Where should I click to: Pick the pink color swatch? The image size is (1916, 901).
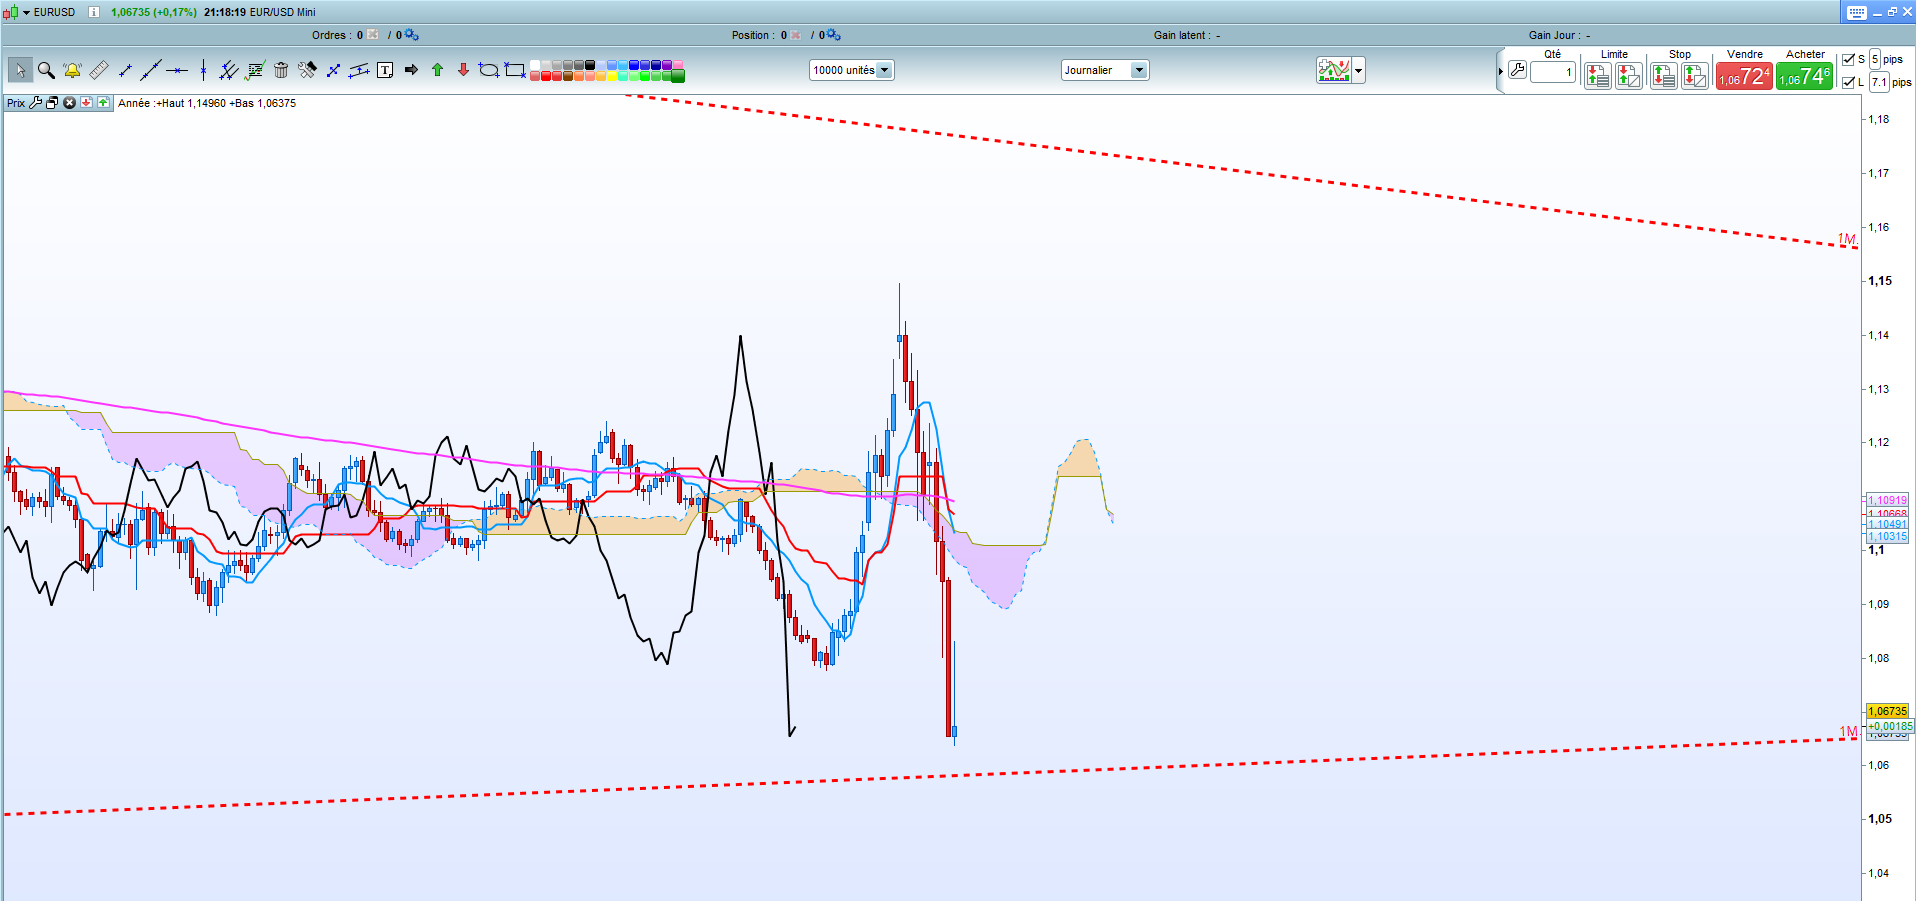pos(678,65)
